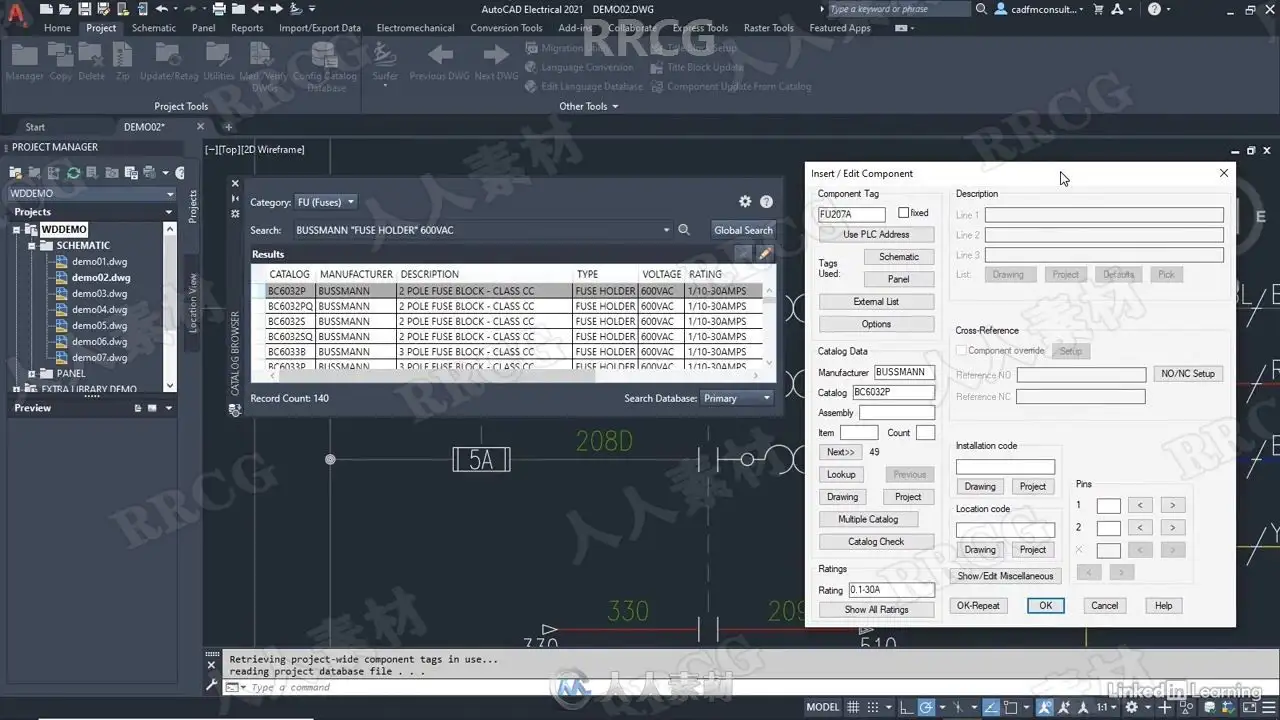1280x720 pixels.
Task: Toggle ortho mode in status bar
Action: point(906,707)
